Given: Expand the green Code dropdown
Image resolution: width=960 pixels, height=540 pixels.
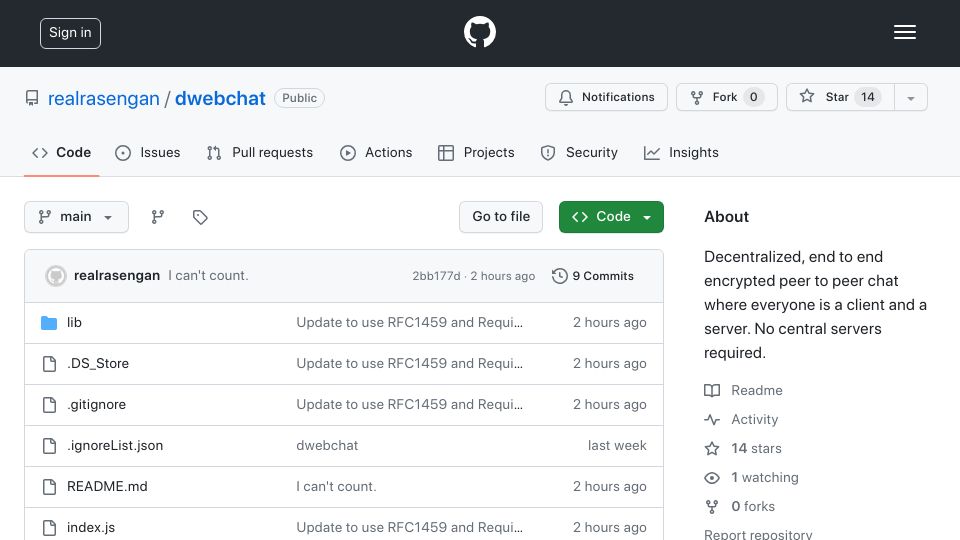Looking at the screenshot, I should tap(611, 217).
